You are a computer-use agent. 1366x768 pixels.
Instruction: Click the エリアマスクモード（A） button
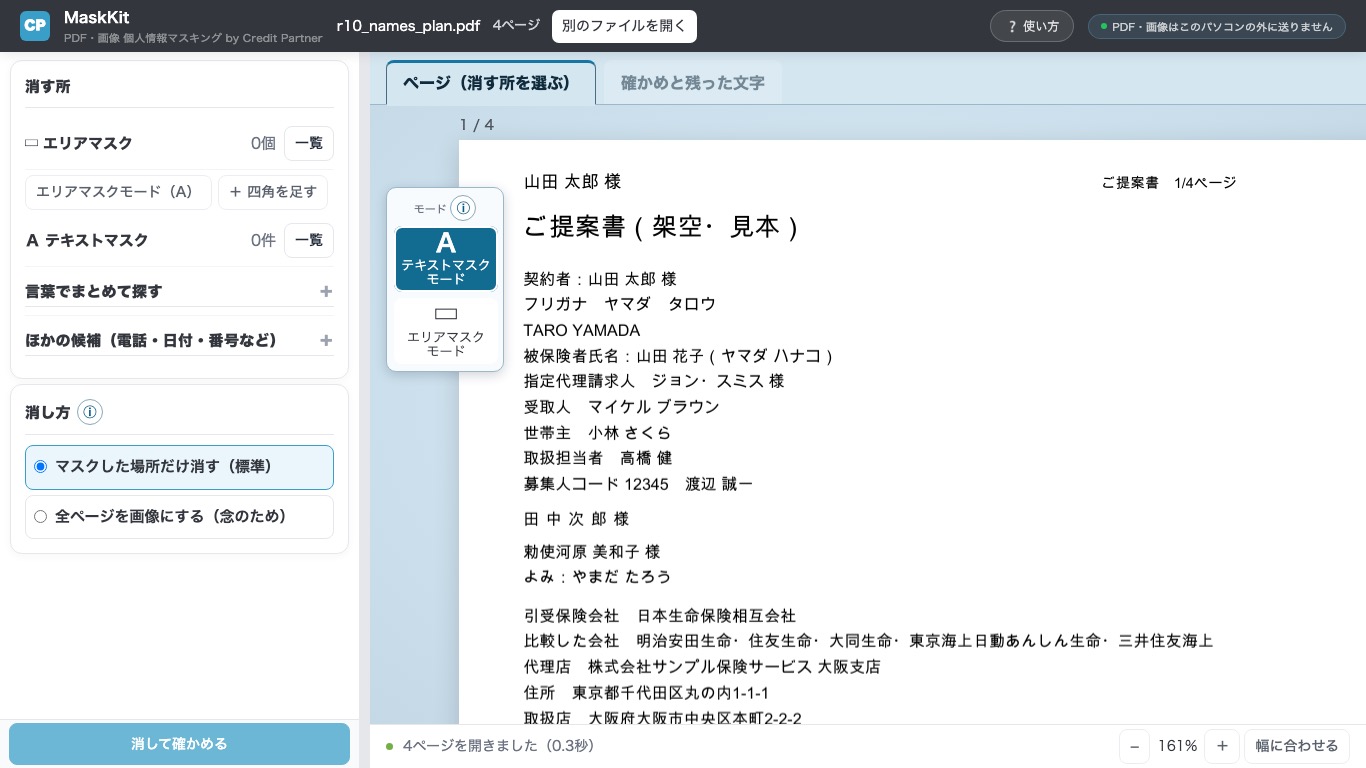click(x=118, y=192)
